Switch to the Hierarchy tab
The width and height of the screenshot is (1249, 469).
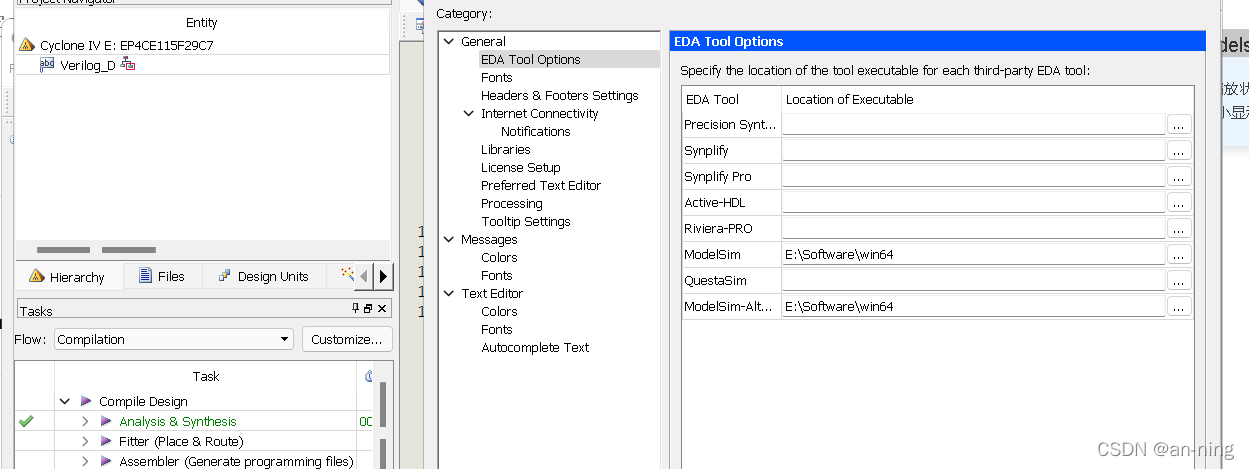[x=69, y=276]
